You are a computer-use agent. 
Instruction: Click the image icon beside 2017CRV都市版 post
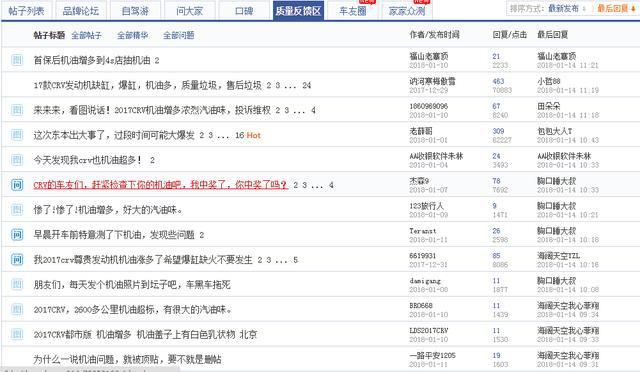17,334
